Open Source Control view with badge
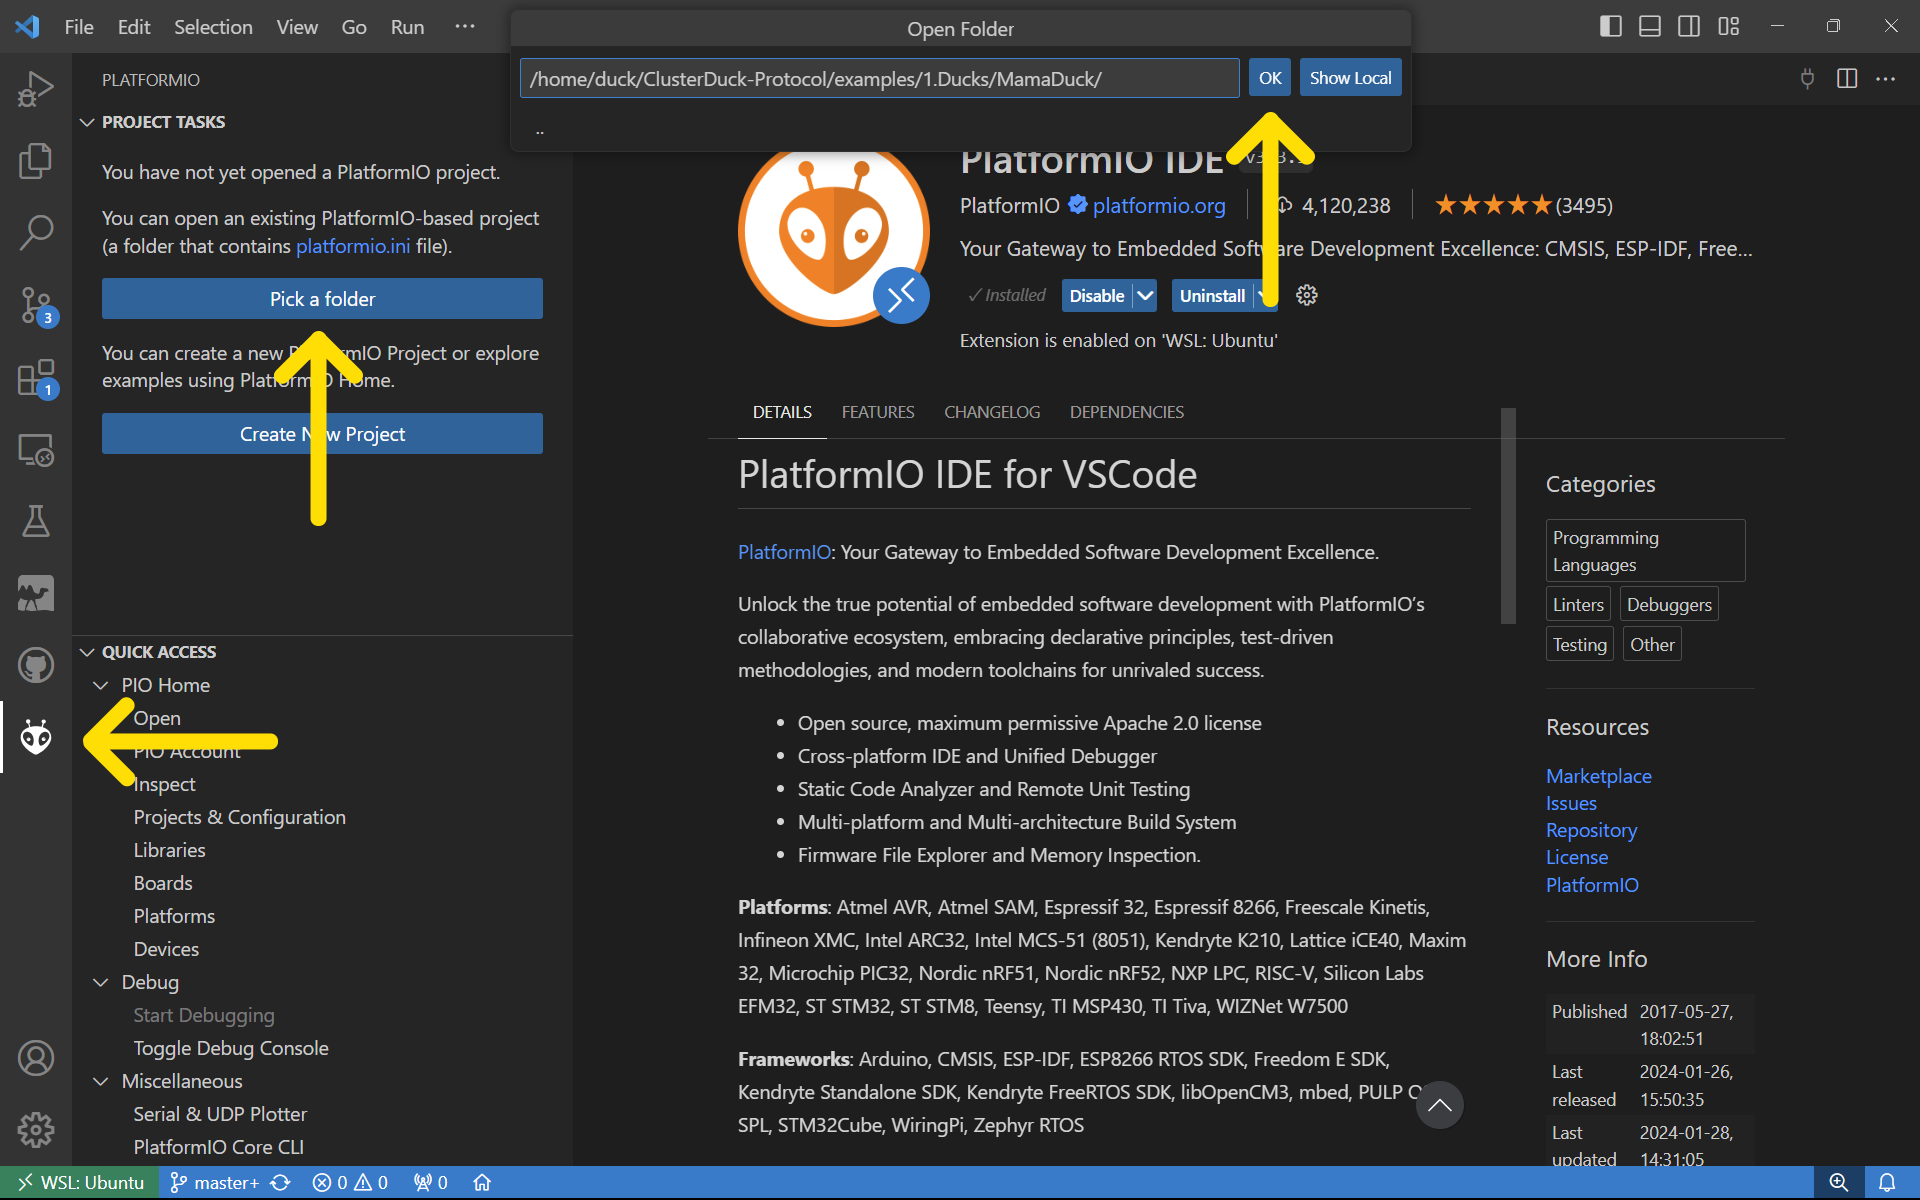 (36, 305)
